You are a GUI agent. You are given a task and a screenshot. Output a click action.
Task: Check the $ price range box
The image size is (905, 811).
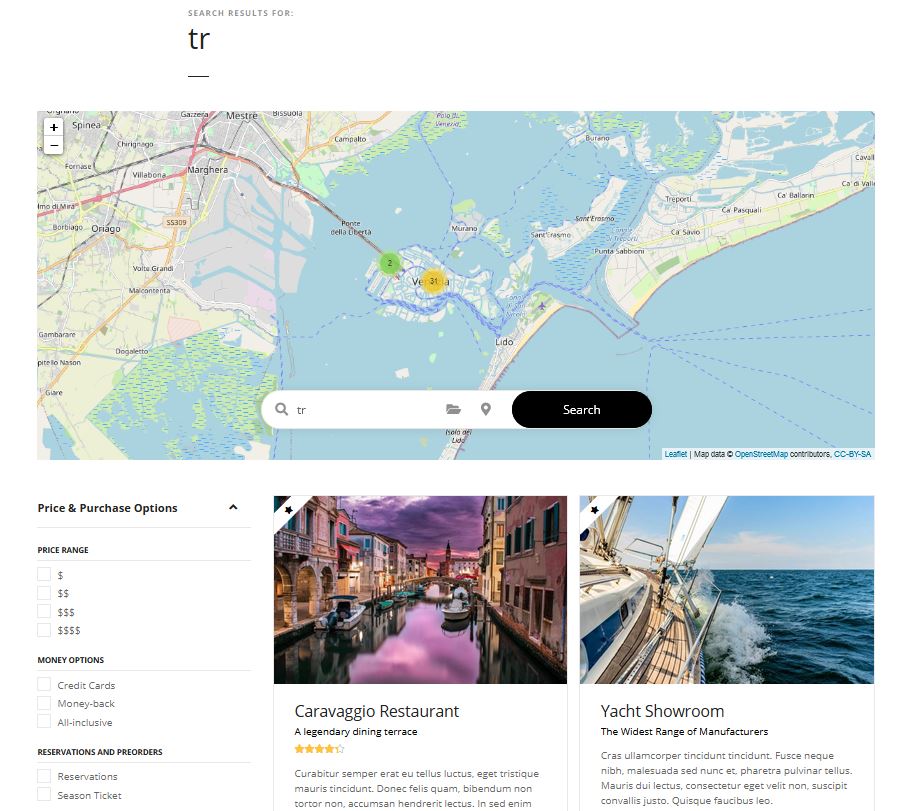pos(44,574)
